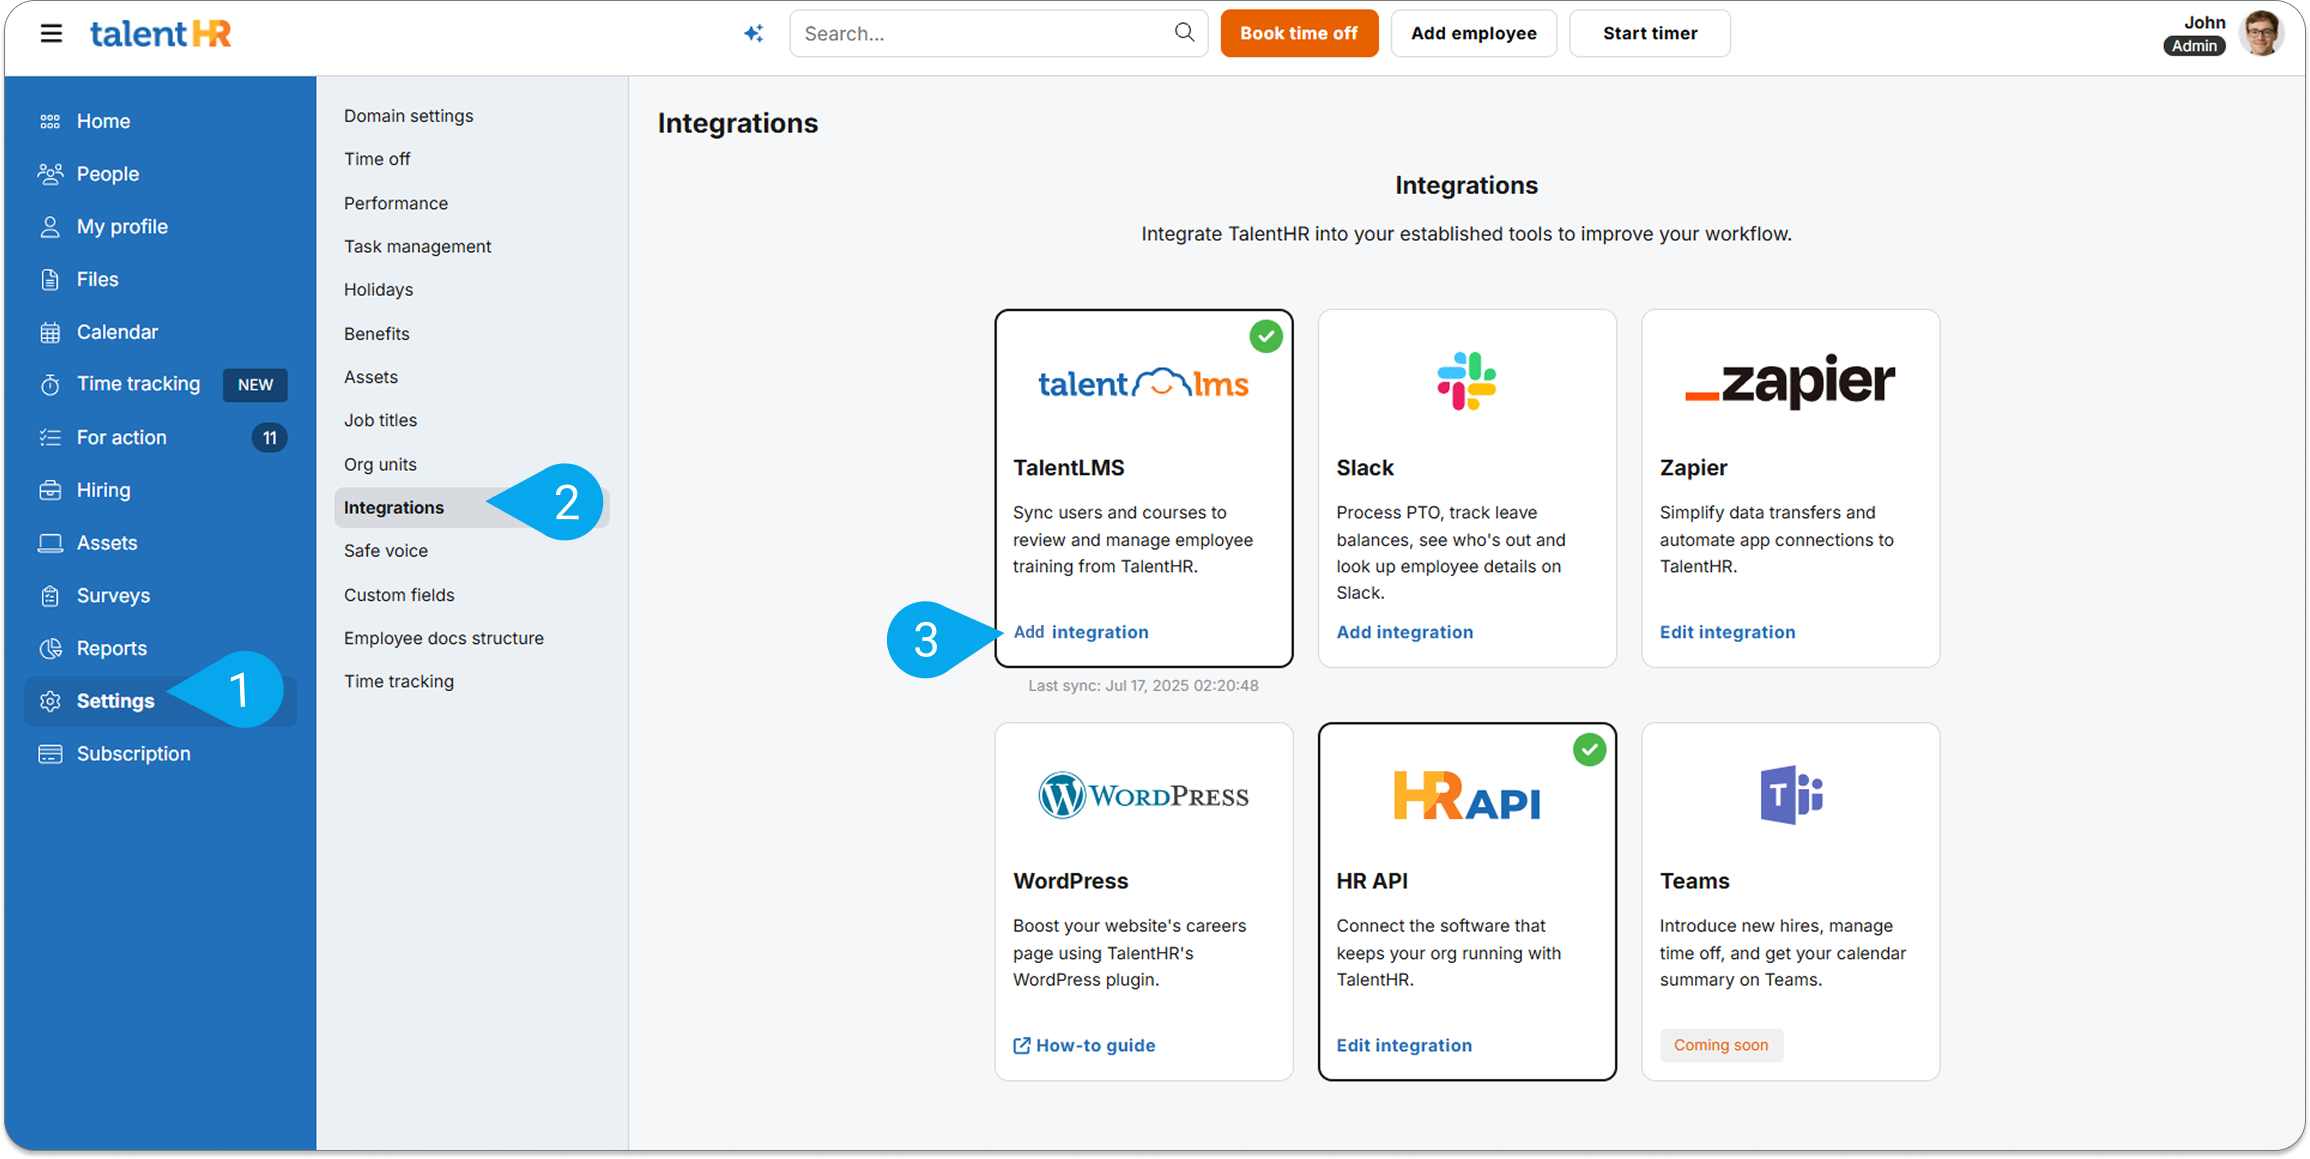2310x1159 pixels.
Task: Click the Subscription label in sidebar
Action: coord(134,754)
